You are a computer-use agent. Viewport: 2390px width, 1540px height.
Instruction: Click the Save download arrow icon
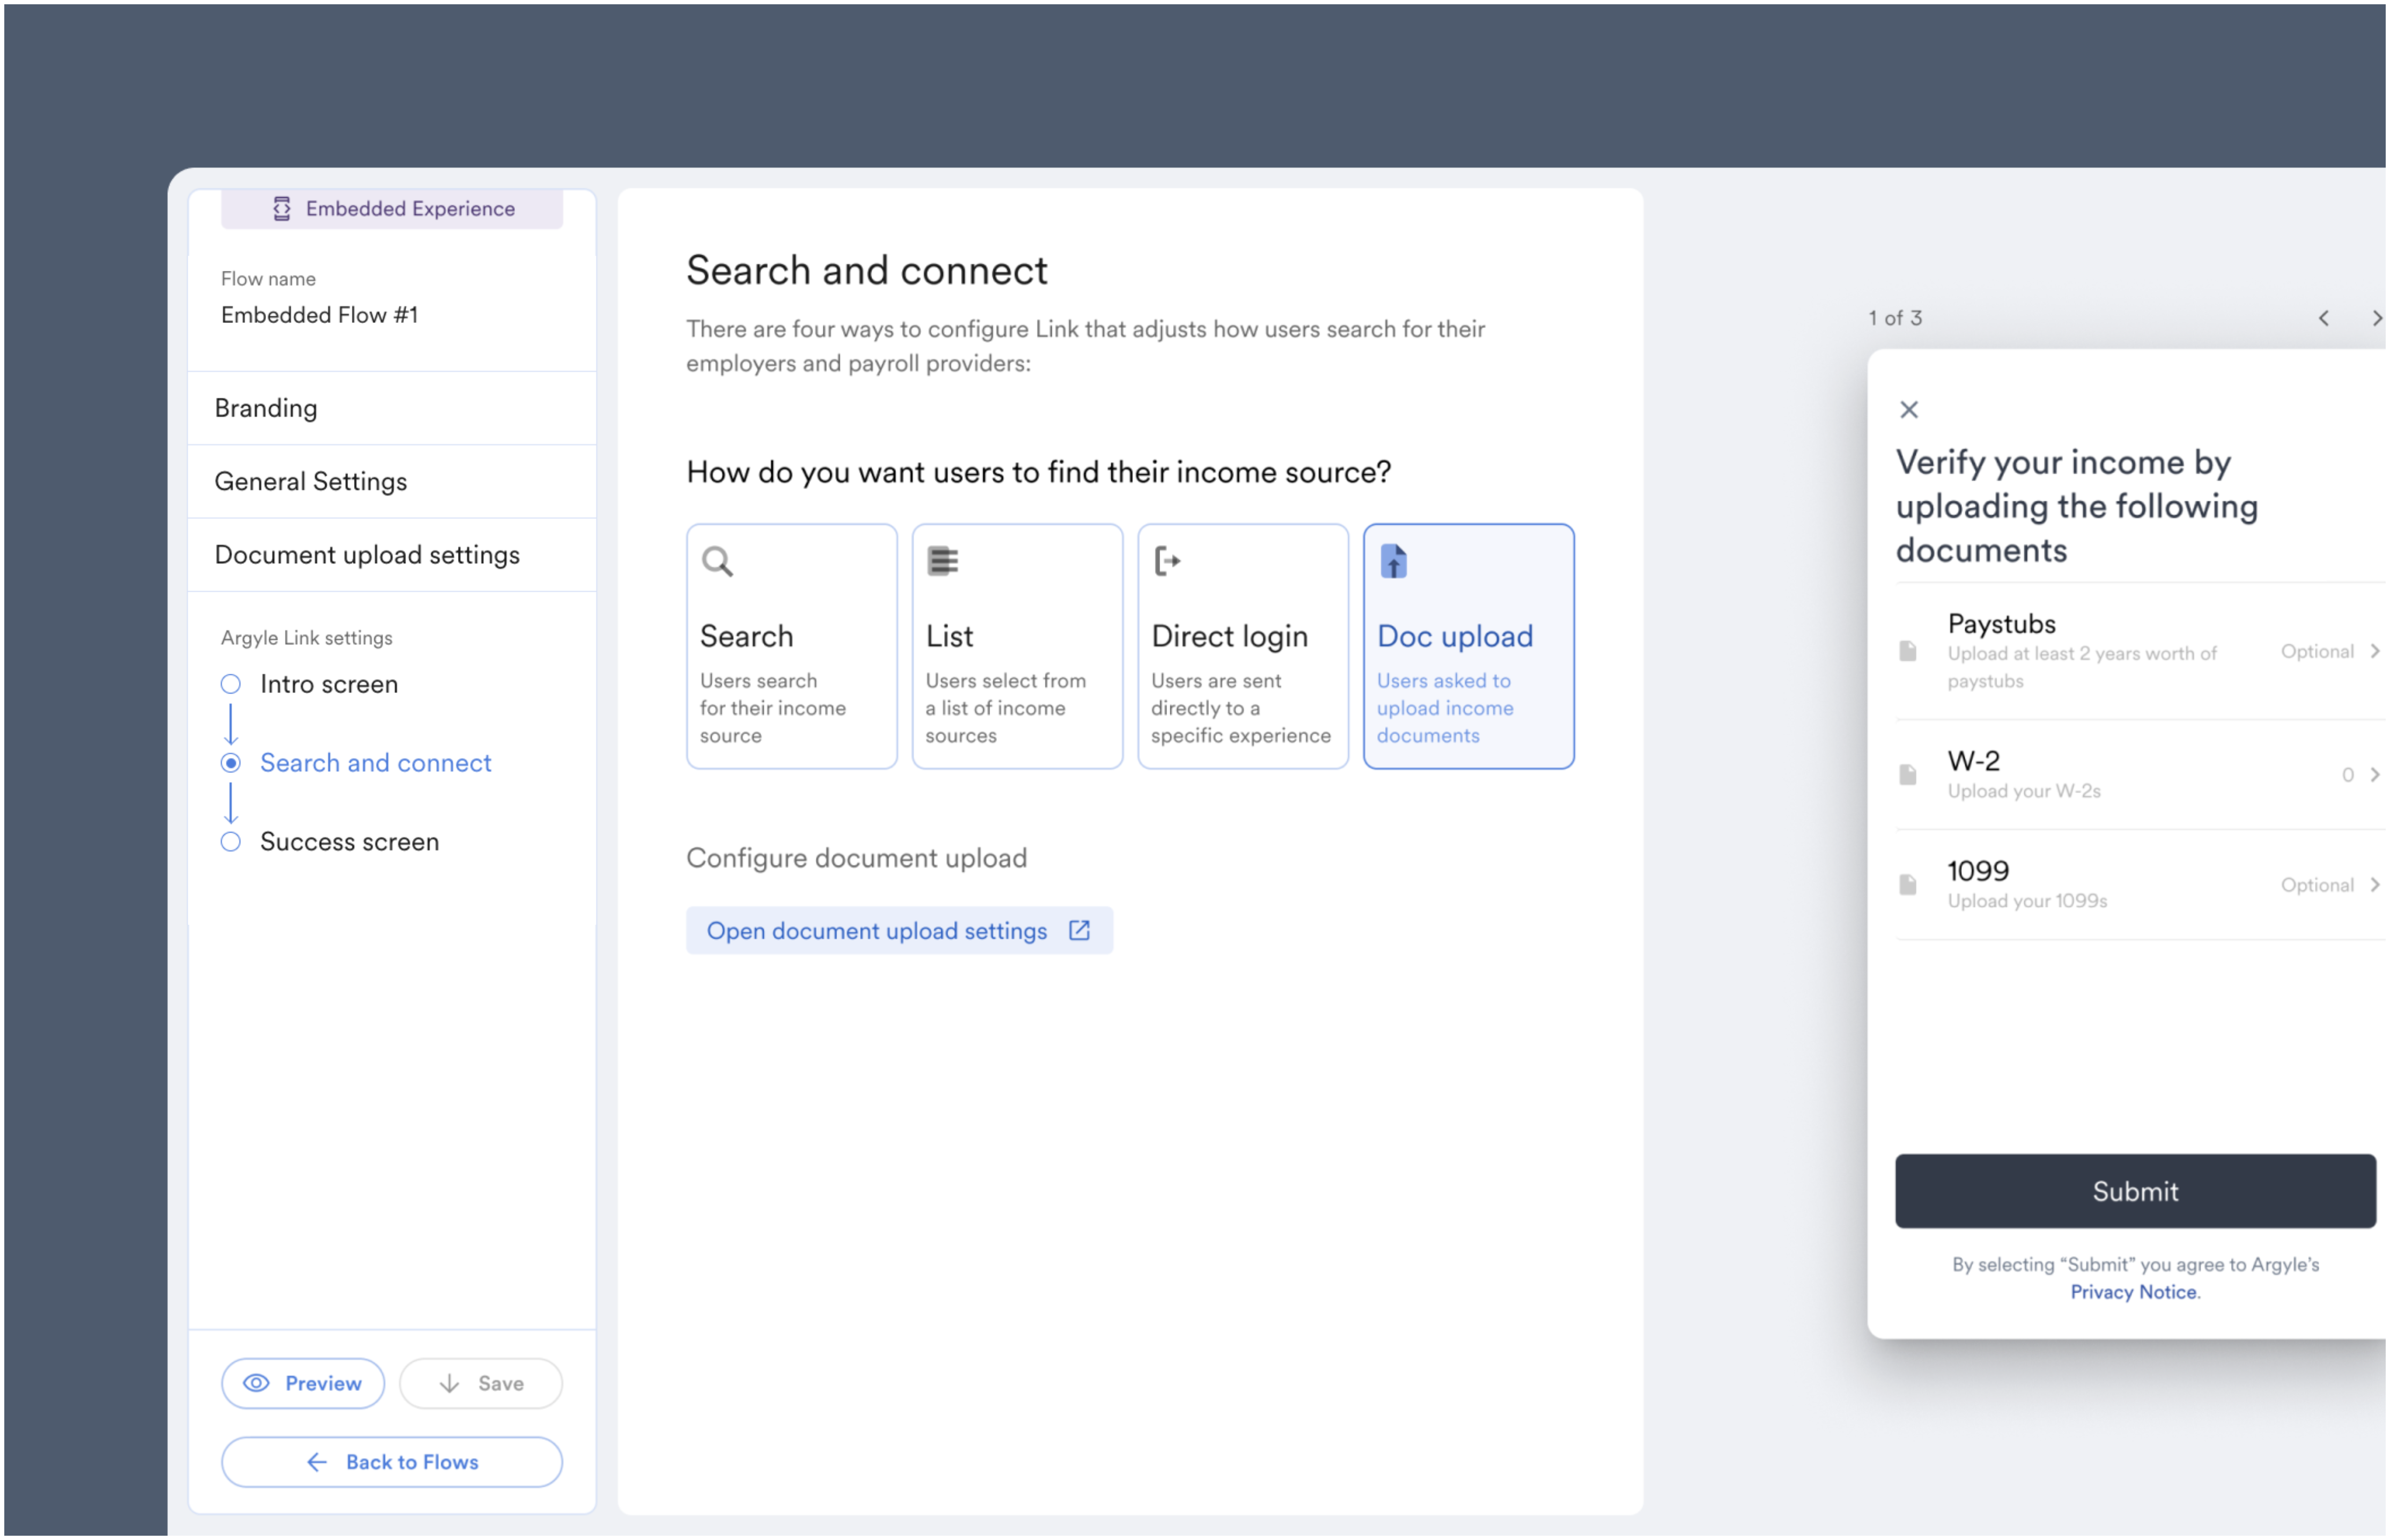[x=450, y=1383]
